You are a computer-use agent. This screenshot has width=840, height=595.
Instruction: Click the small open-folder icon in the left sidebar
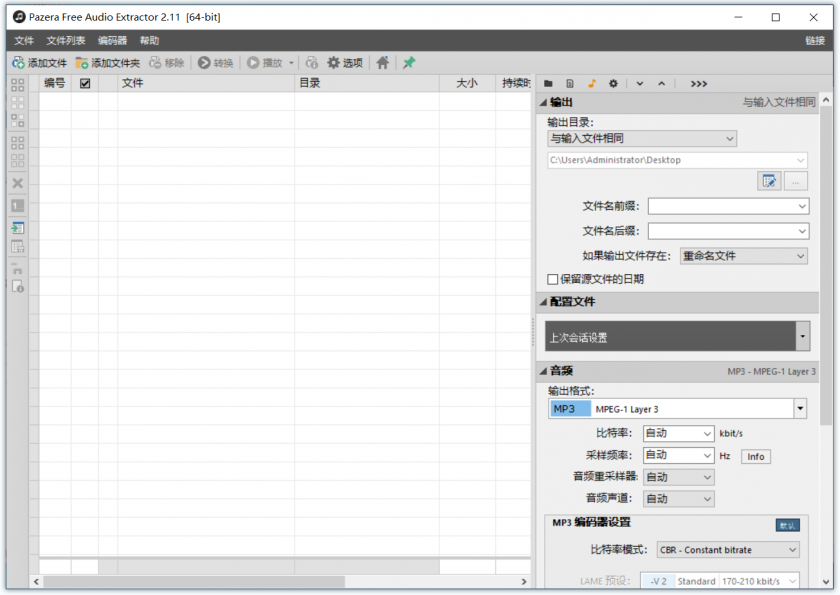(x=18, y=269)
